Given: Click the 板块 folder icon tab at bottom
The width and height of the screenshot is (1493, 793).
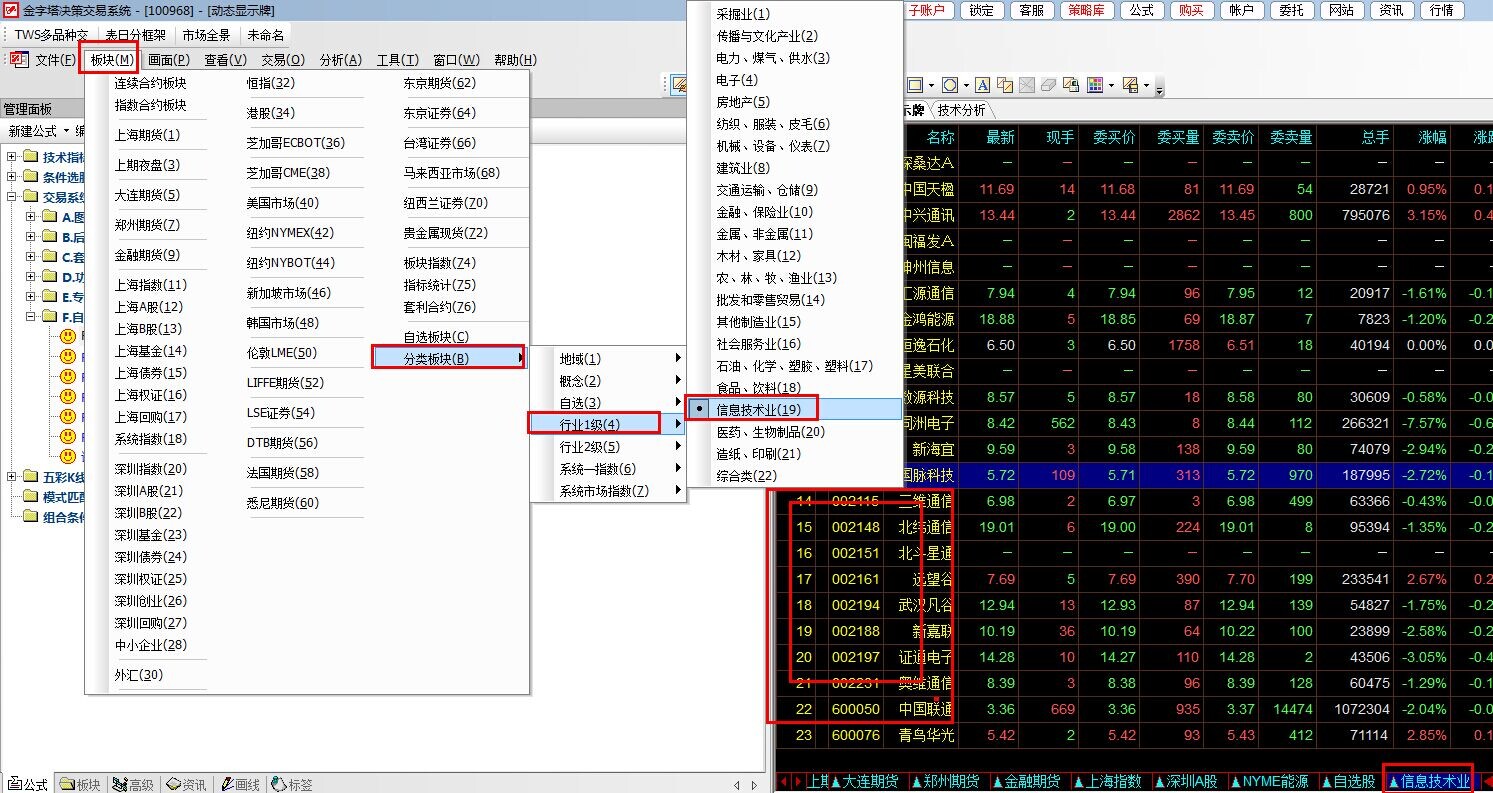Looking at the screenshot, I should coord(80,784).
